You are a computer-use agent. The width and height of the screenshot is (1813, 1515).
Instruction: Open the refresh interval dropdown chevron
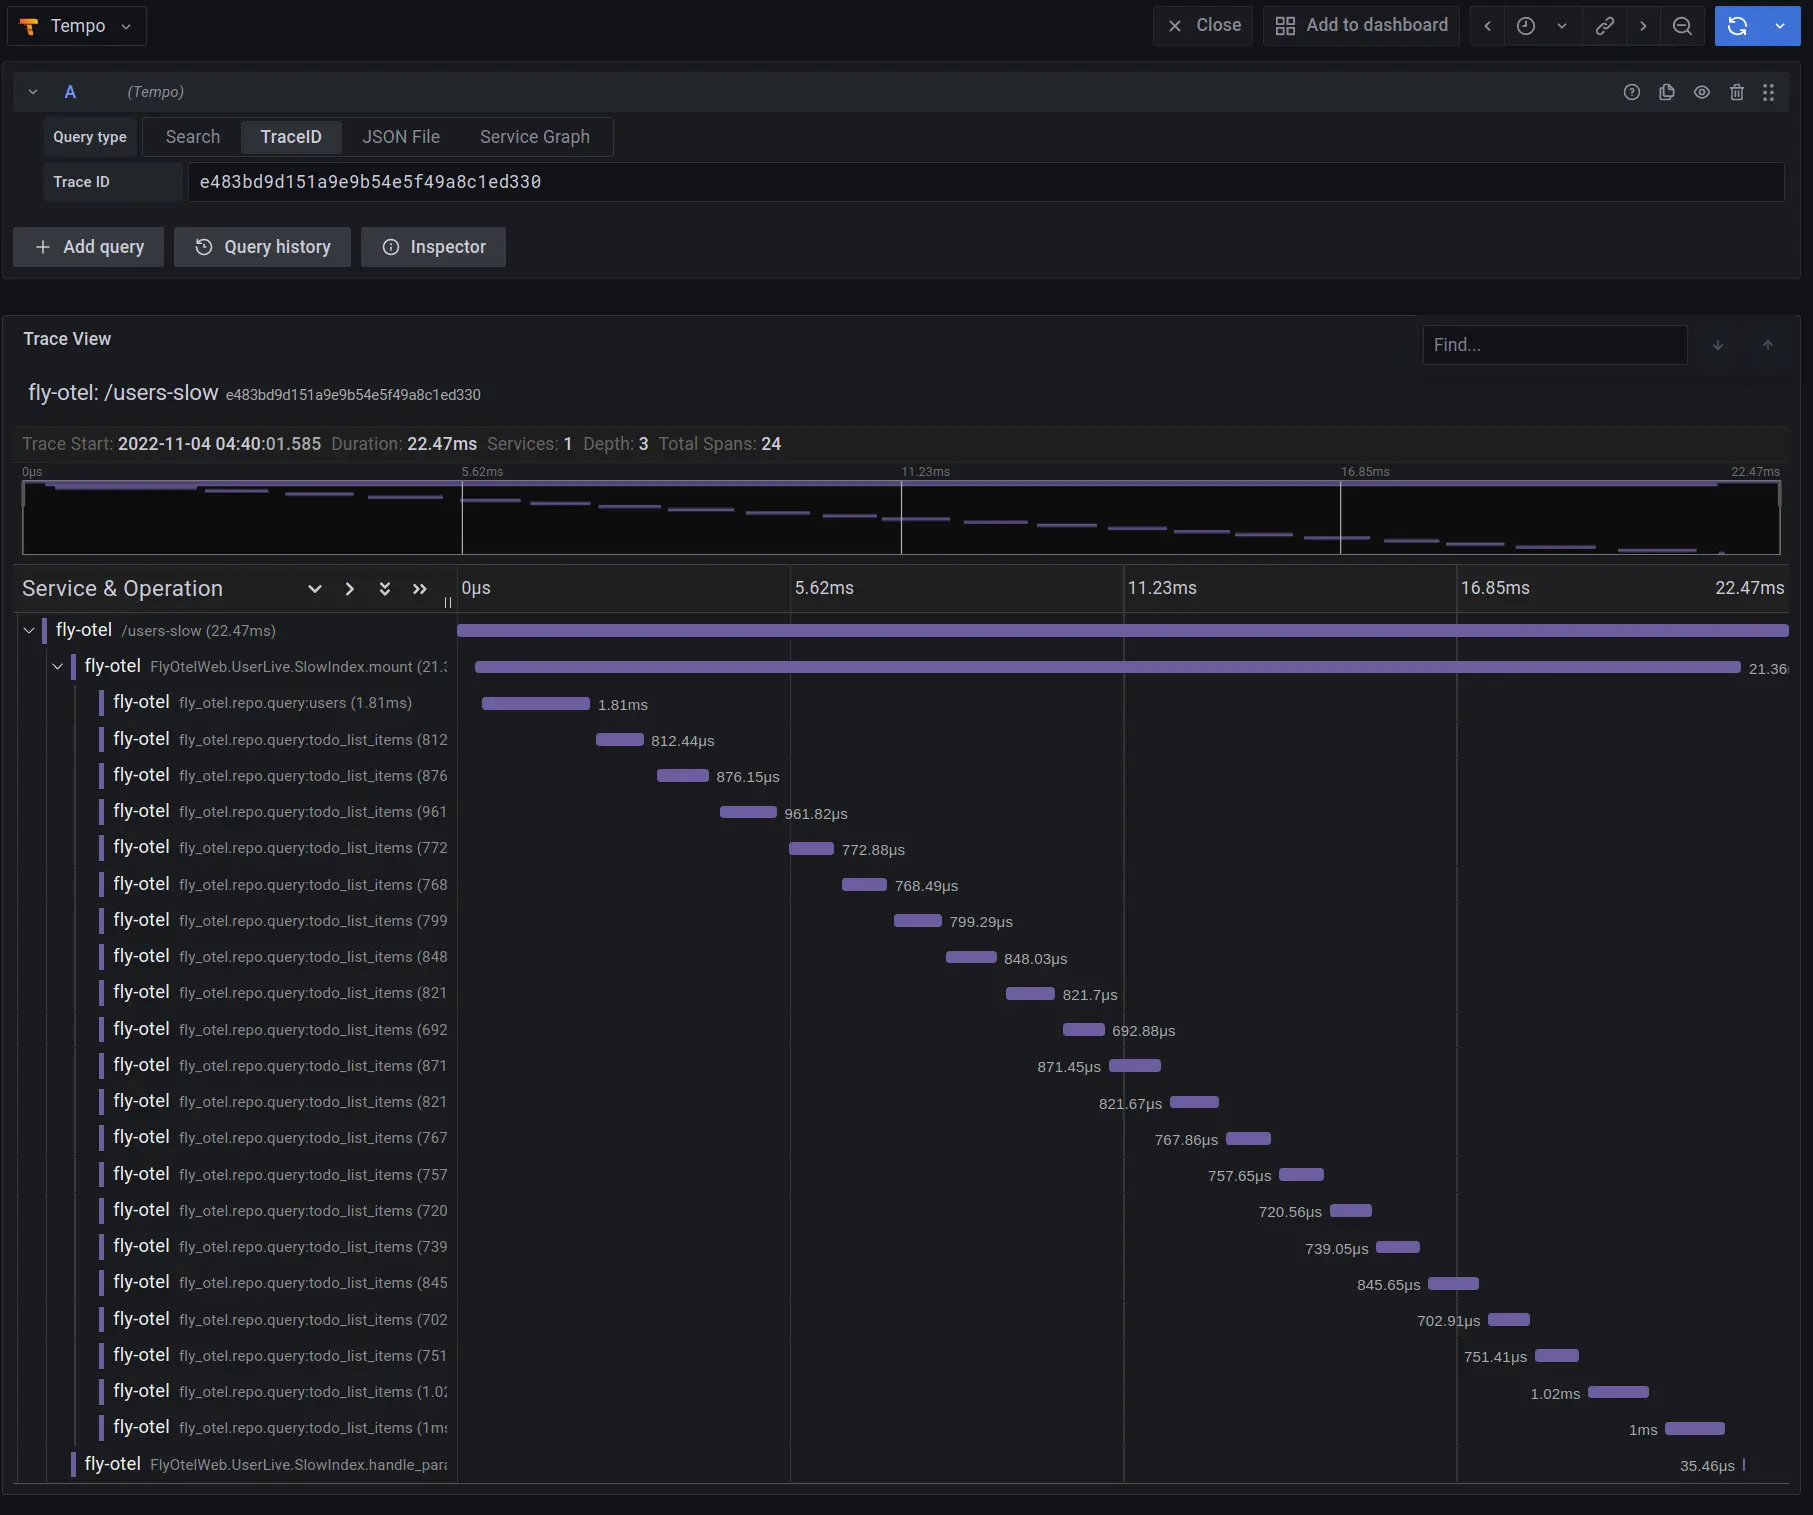(x=1779, y=26)
